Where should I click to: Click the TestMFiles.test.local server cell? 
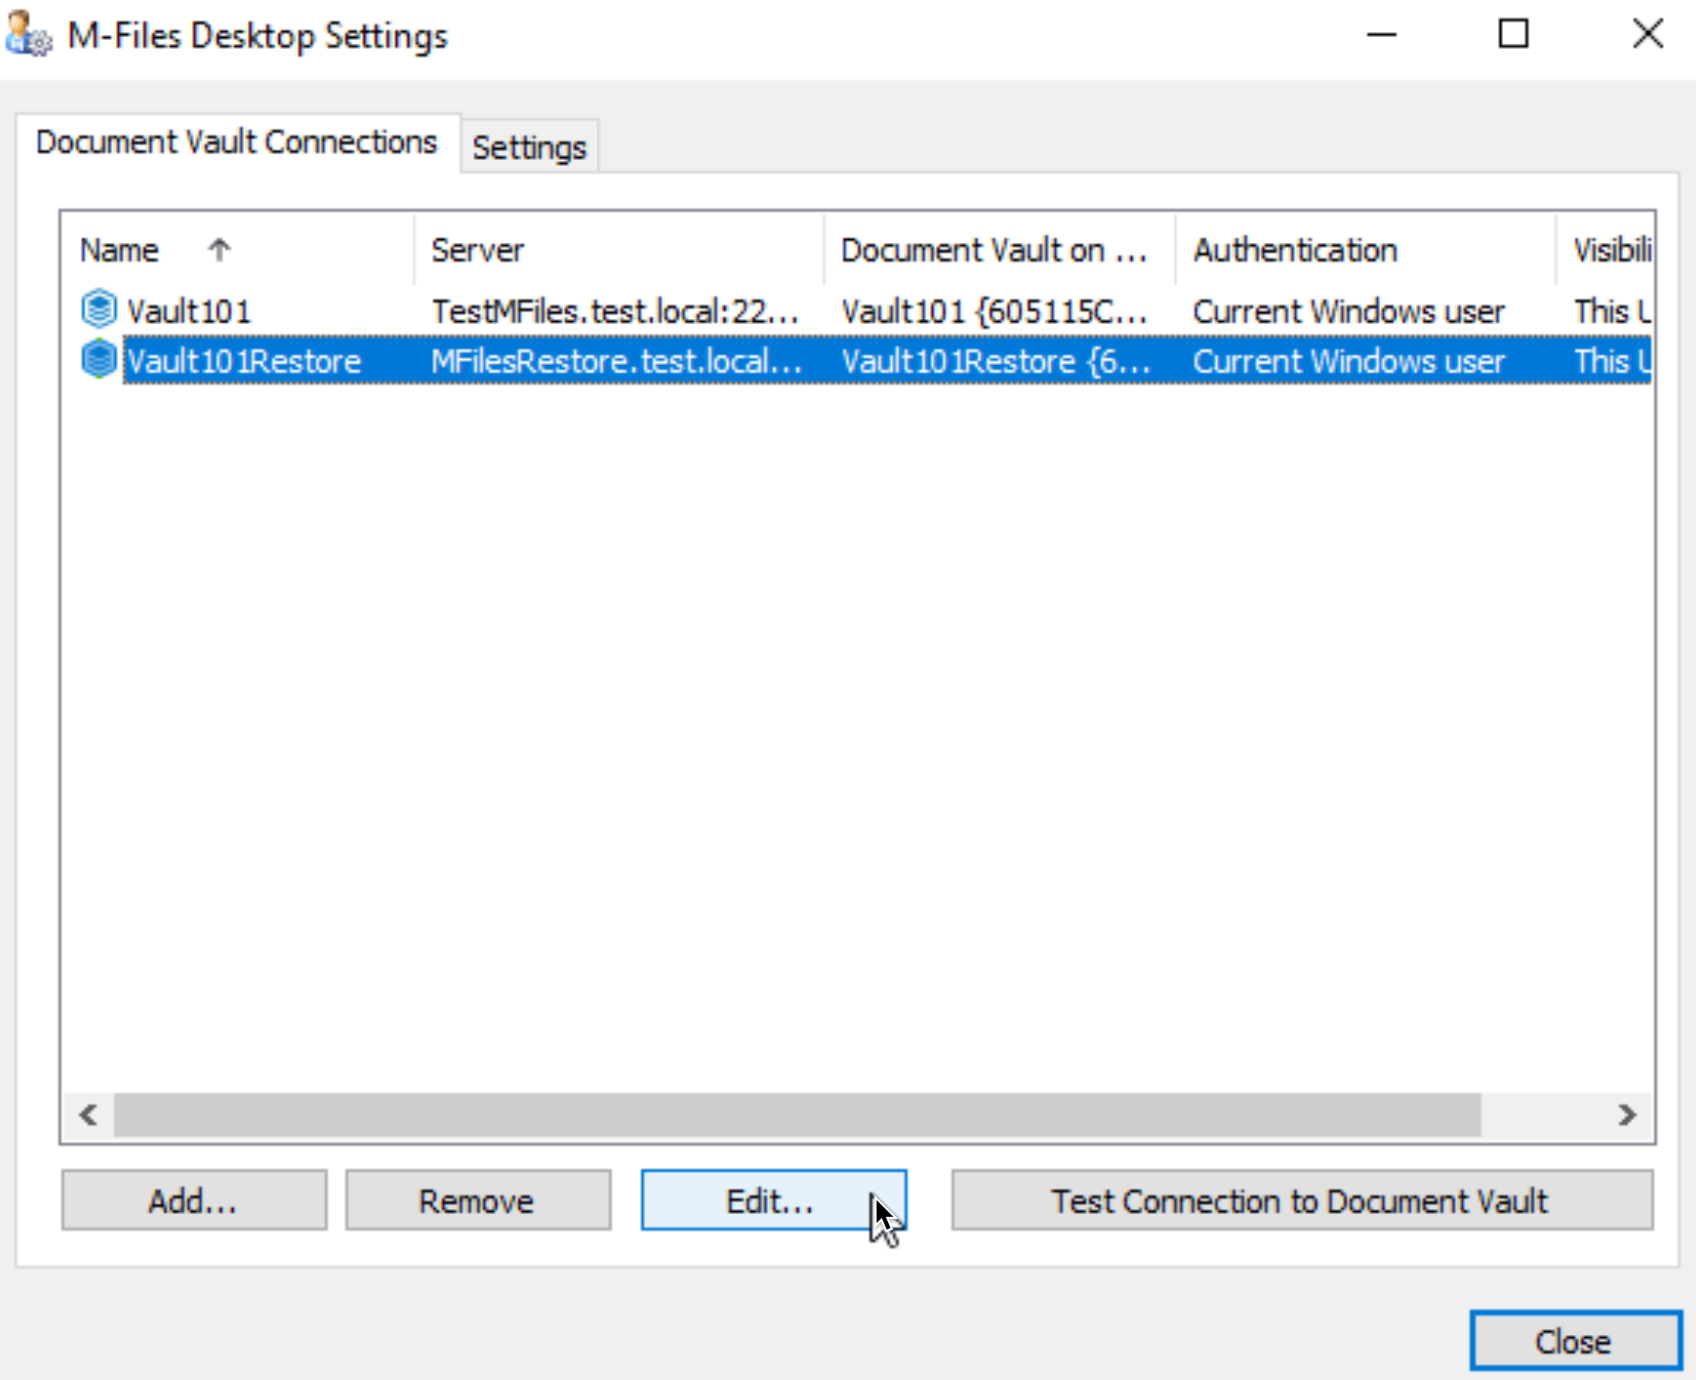pos(616,311)
